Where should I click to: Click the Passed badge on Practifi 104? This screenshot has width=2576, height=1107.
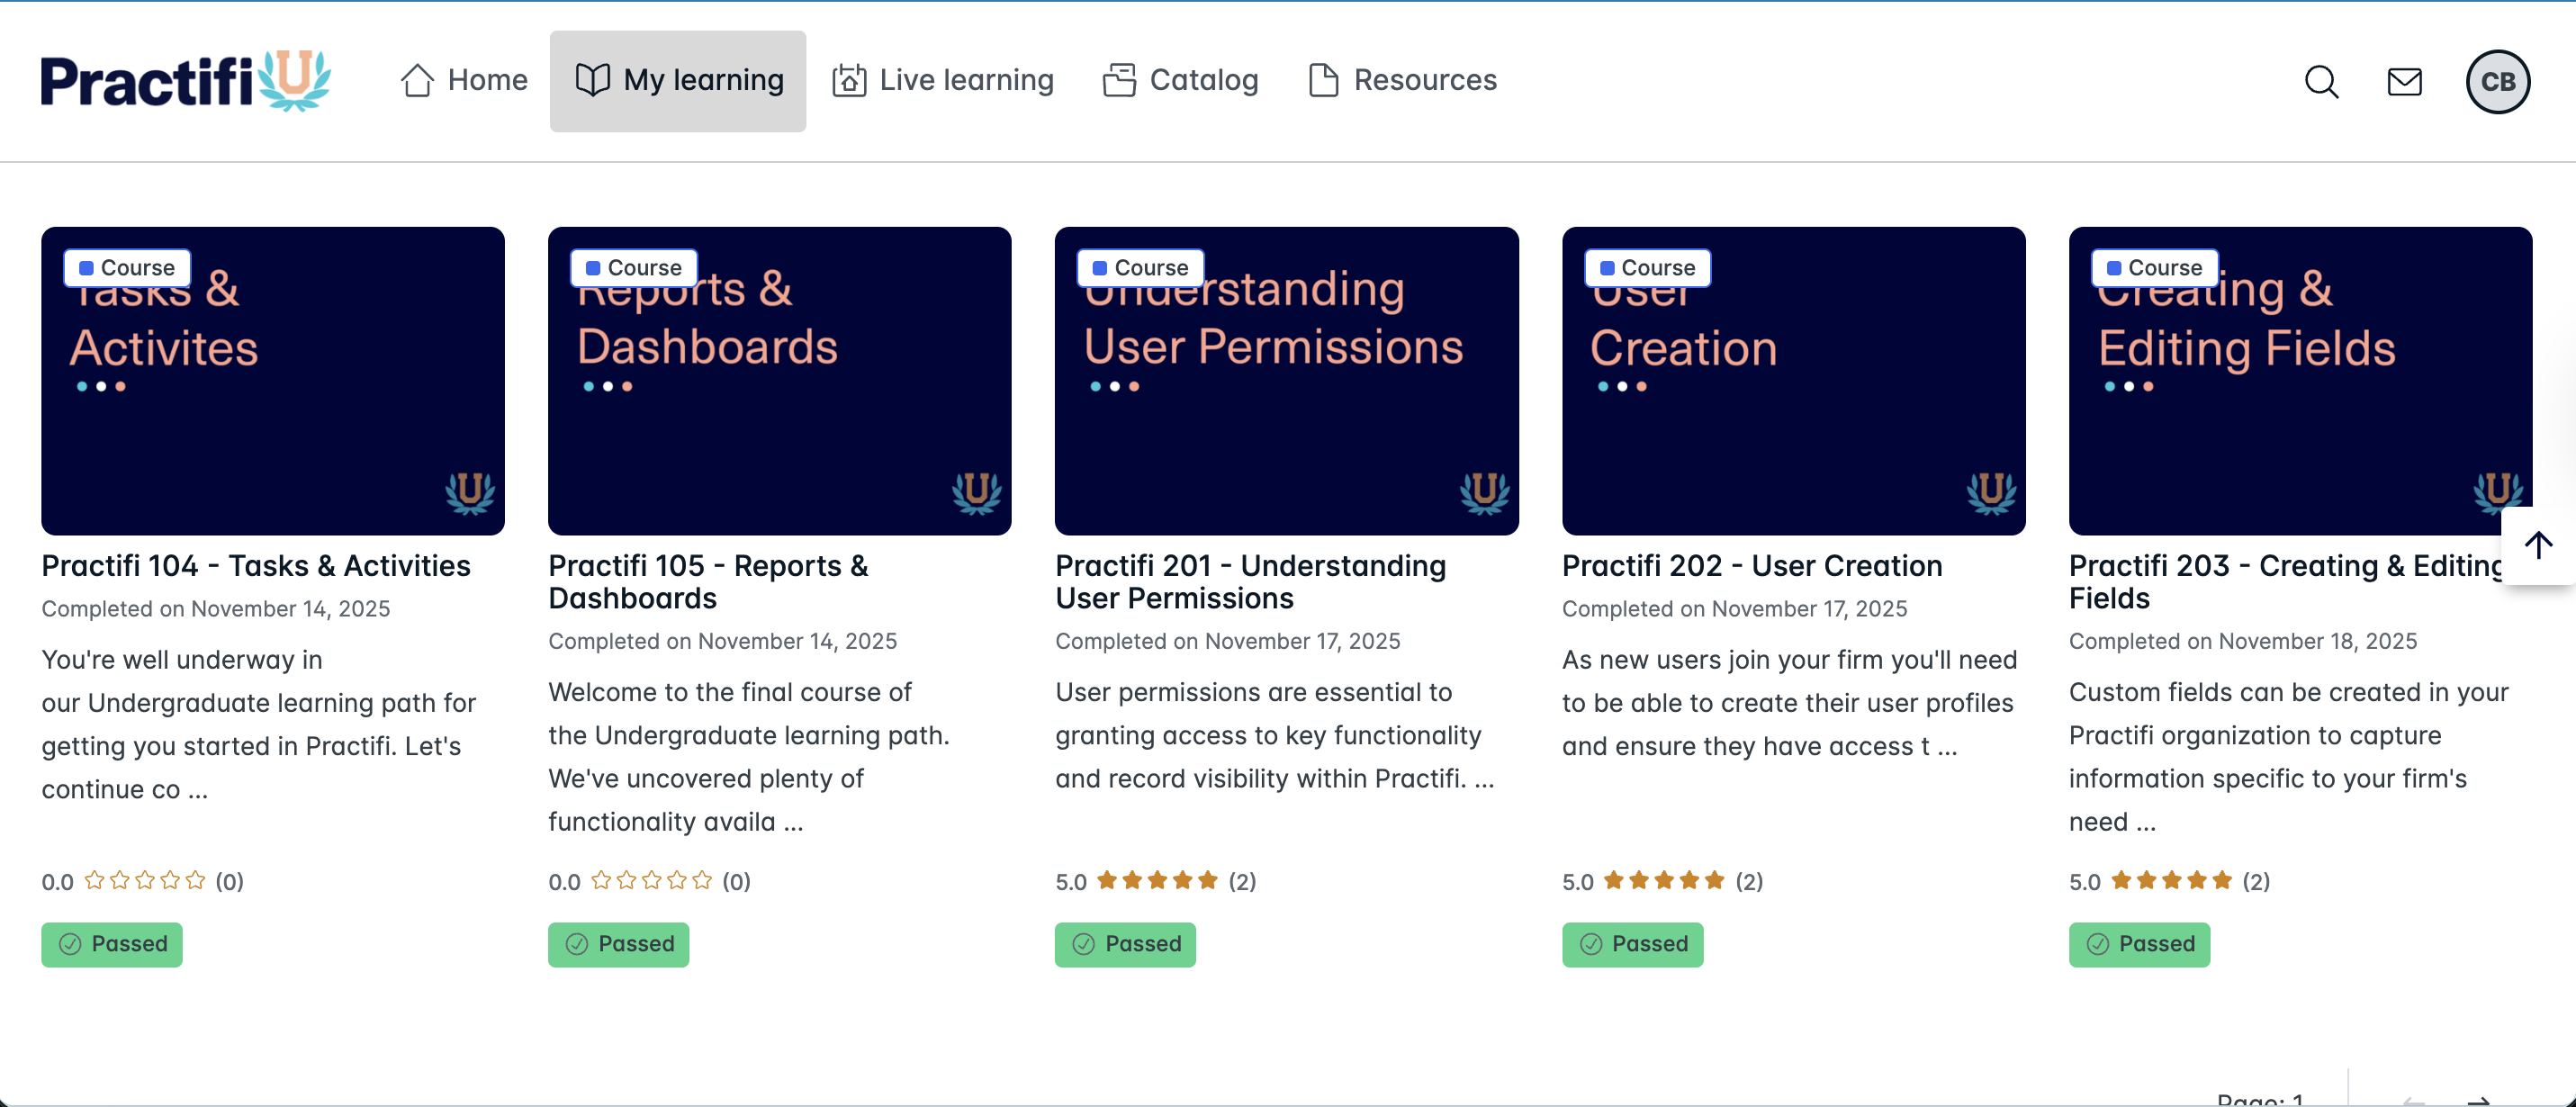pos(112,944)
